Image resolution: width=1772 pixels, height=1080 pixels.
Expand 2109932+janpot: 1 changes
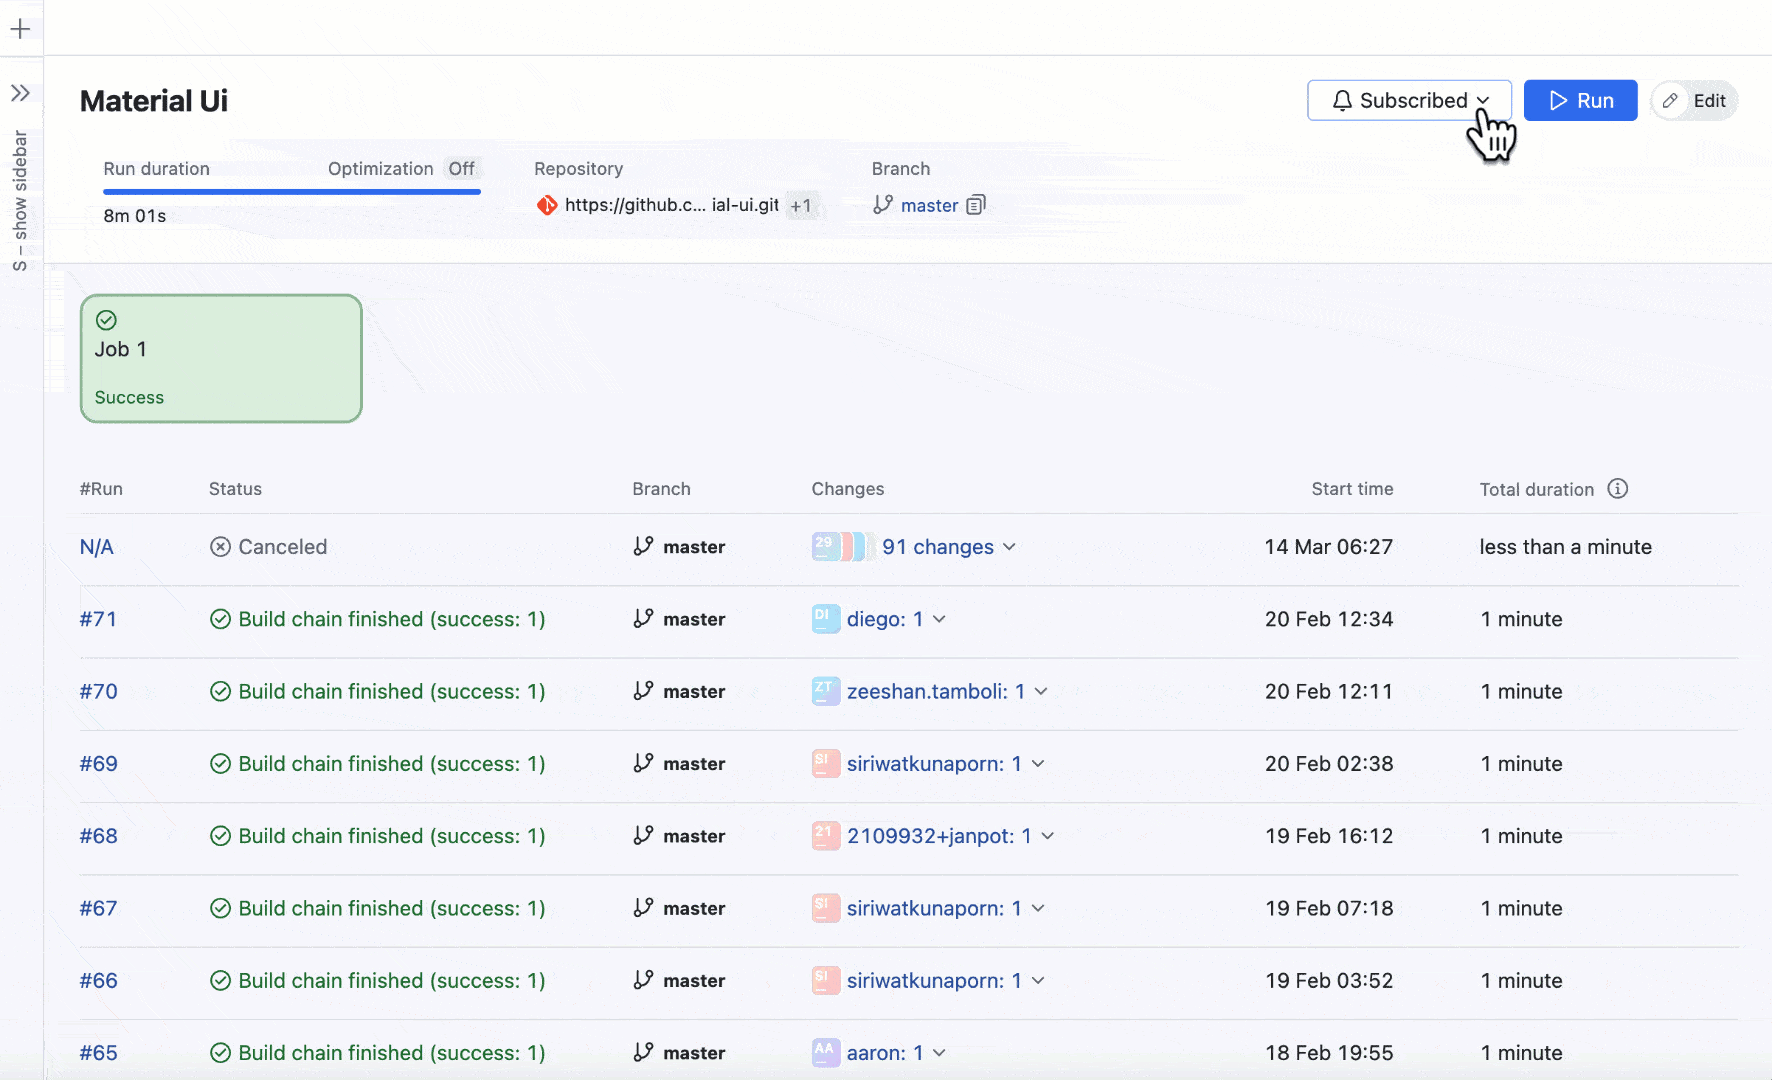click(1048, 836)
